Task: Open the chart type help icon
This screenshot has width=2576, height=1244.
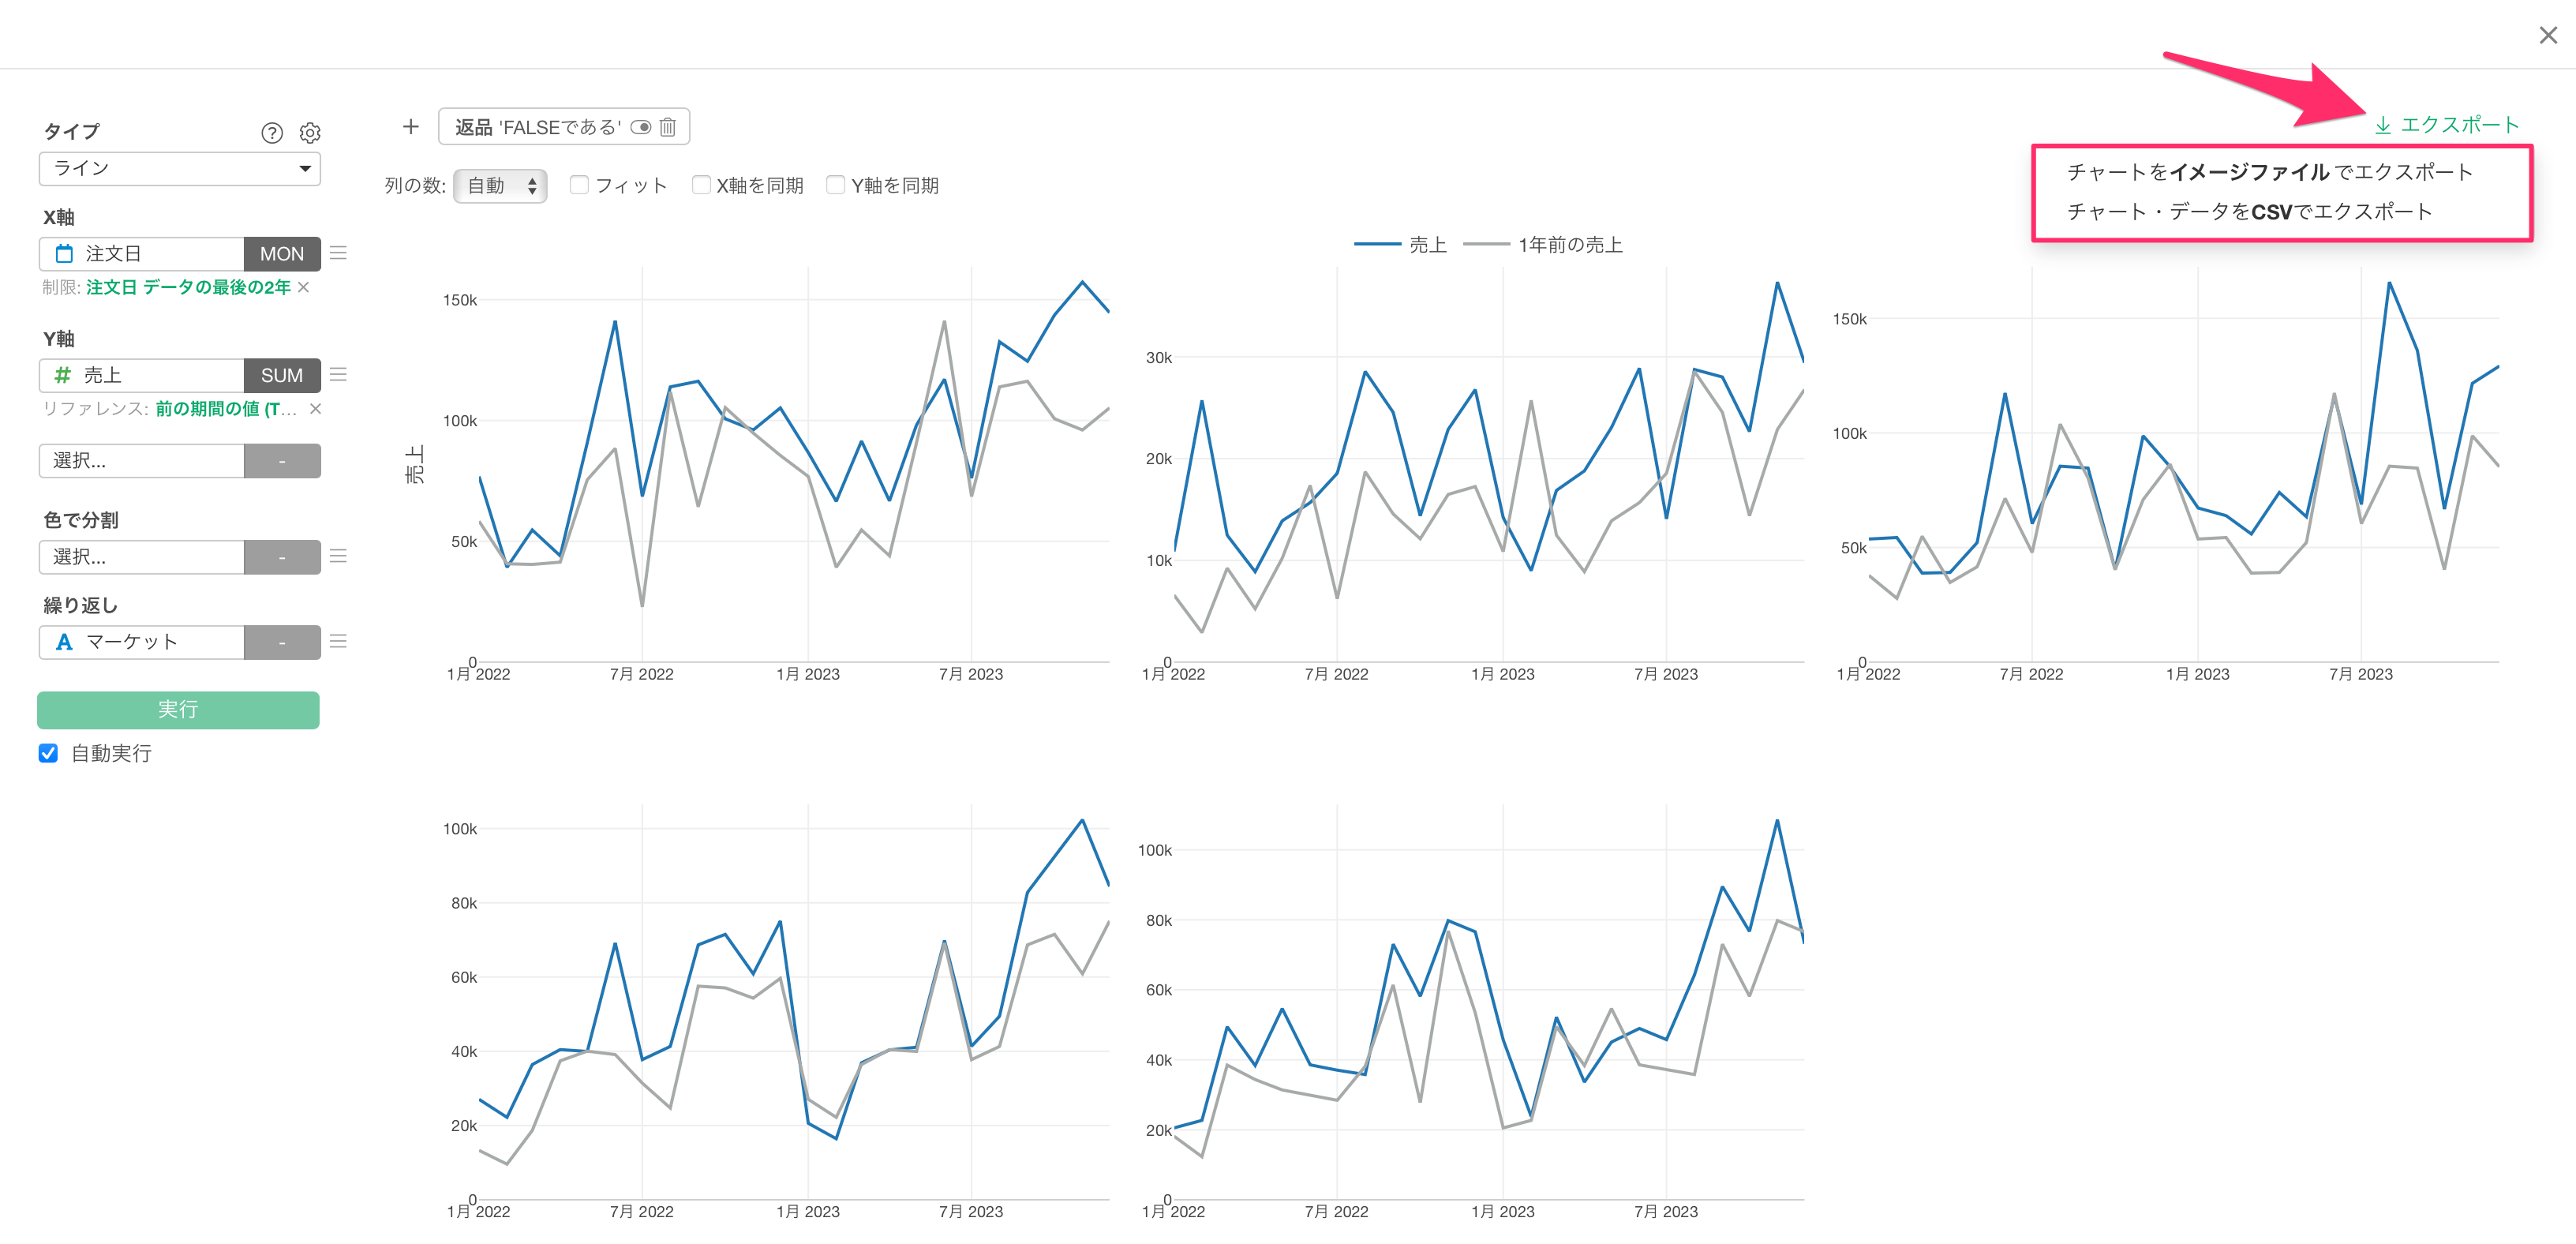Action: pos(271,133)
